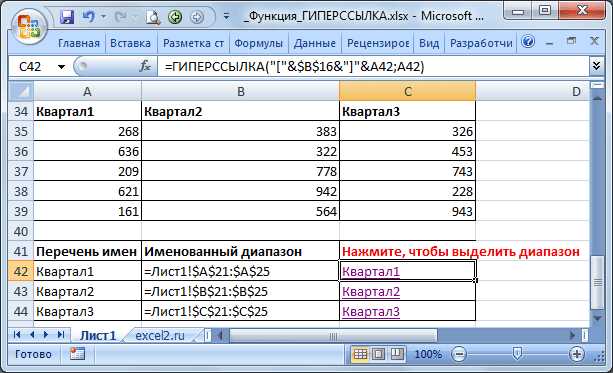Select all cells with the corner button
The height and width of the screenshot is (373, 613).
[21, 91]
